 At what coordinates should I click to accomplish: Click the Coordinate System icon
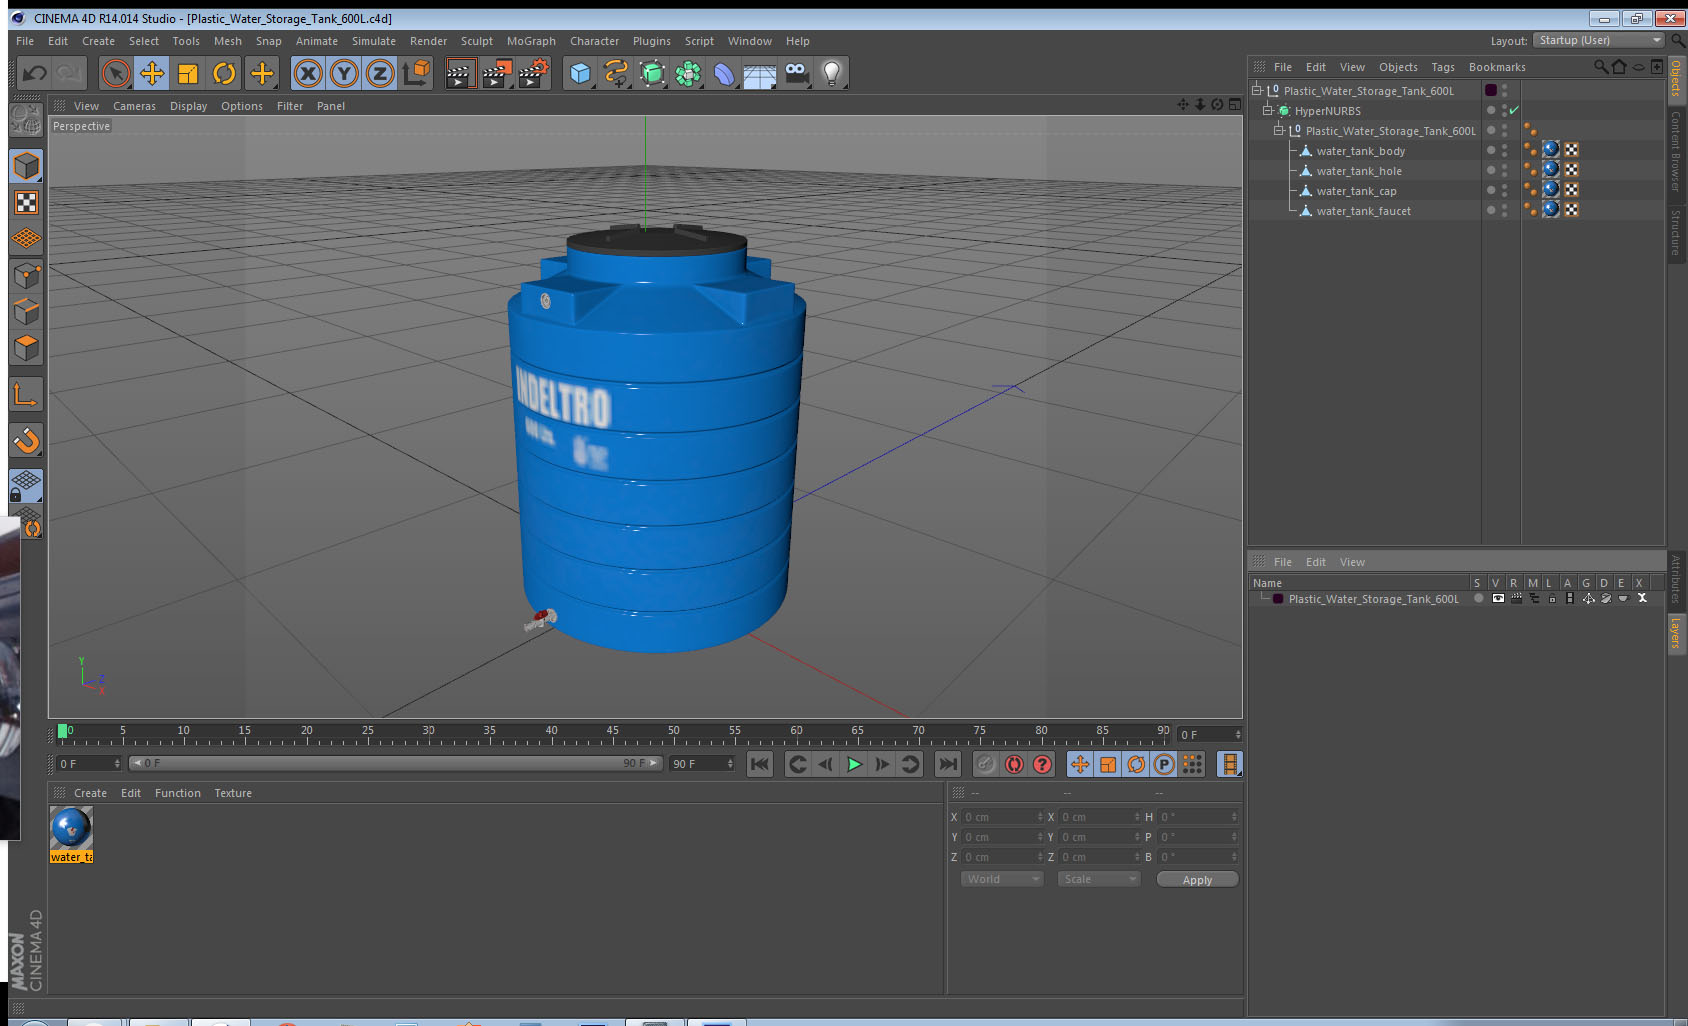coord(416,73)
